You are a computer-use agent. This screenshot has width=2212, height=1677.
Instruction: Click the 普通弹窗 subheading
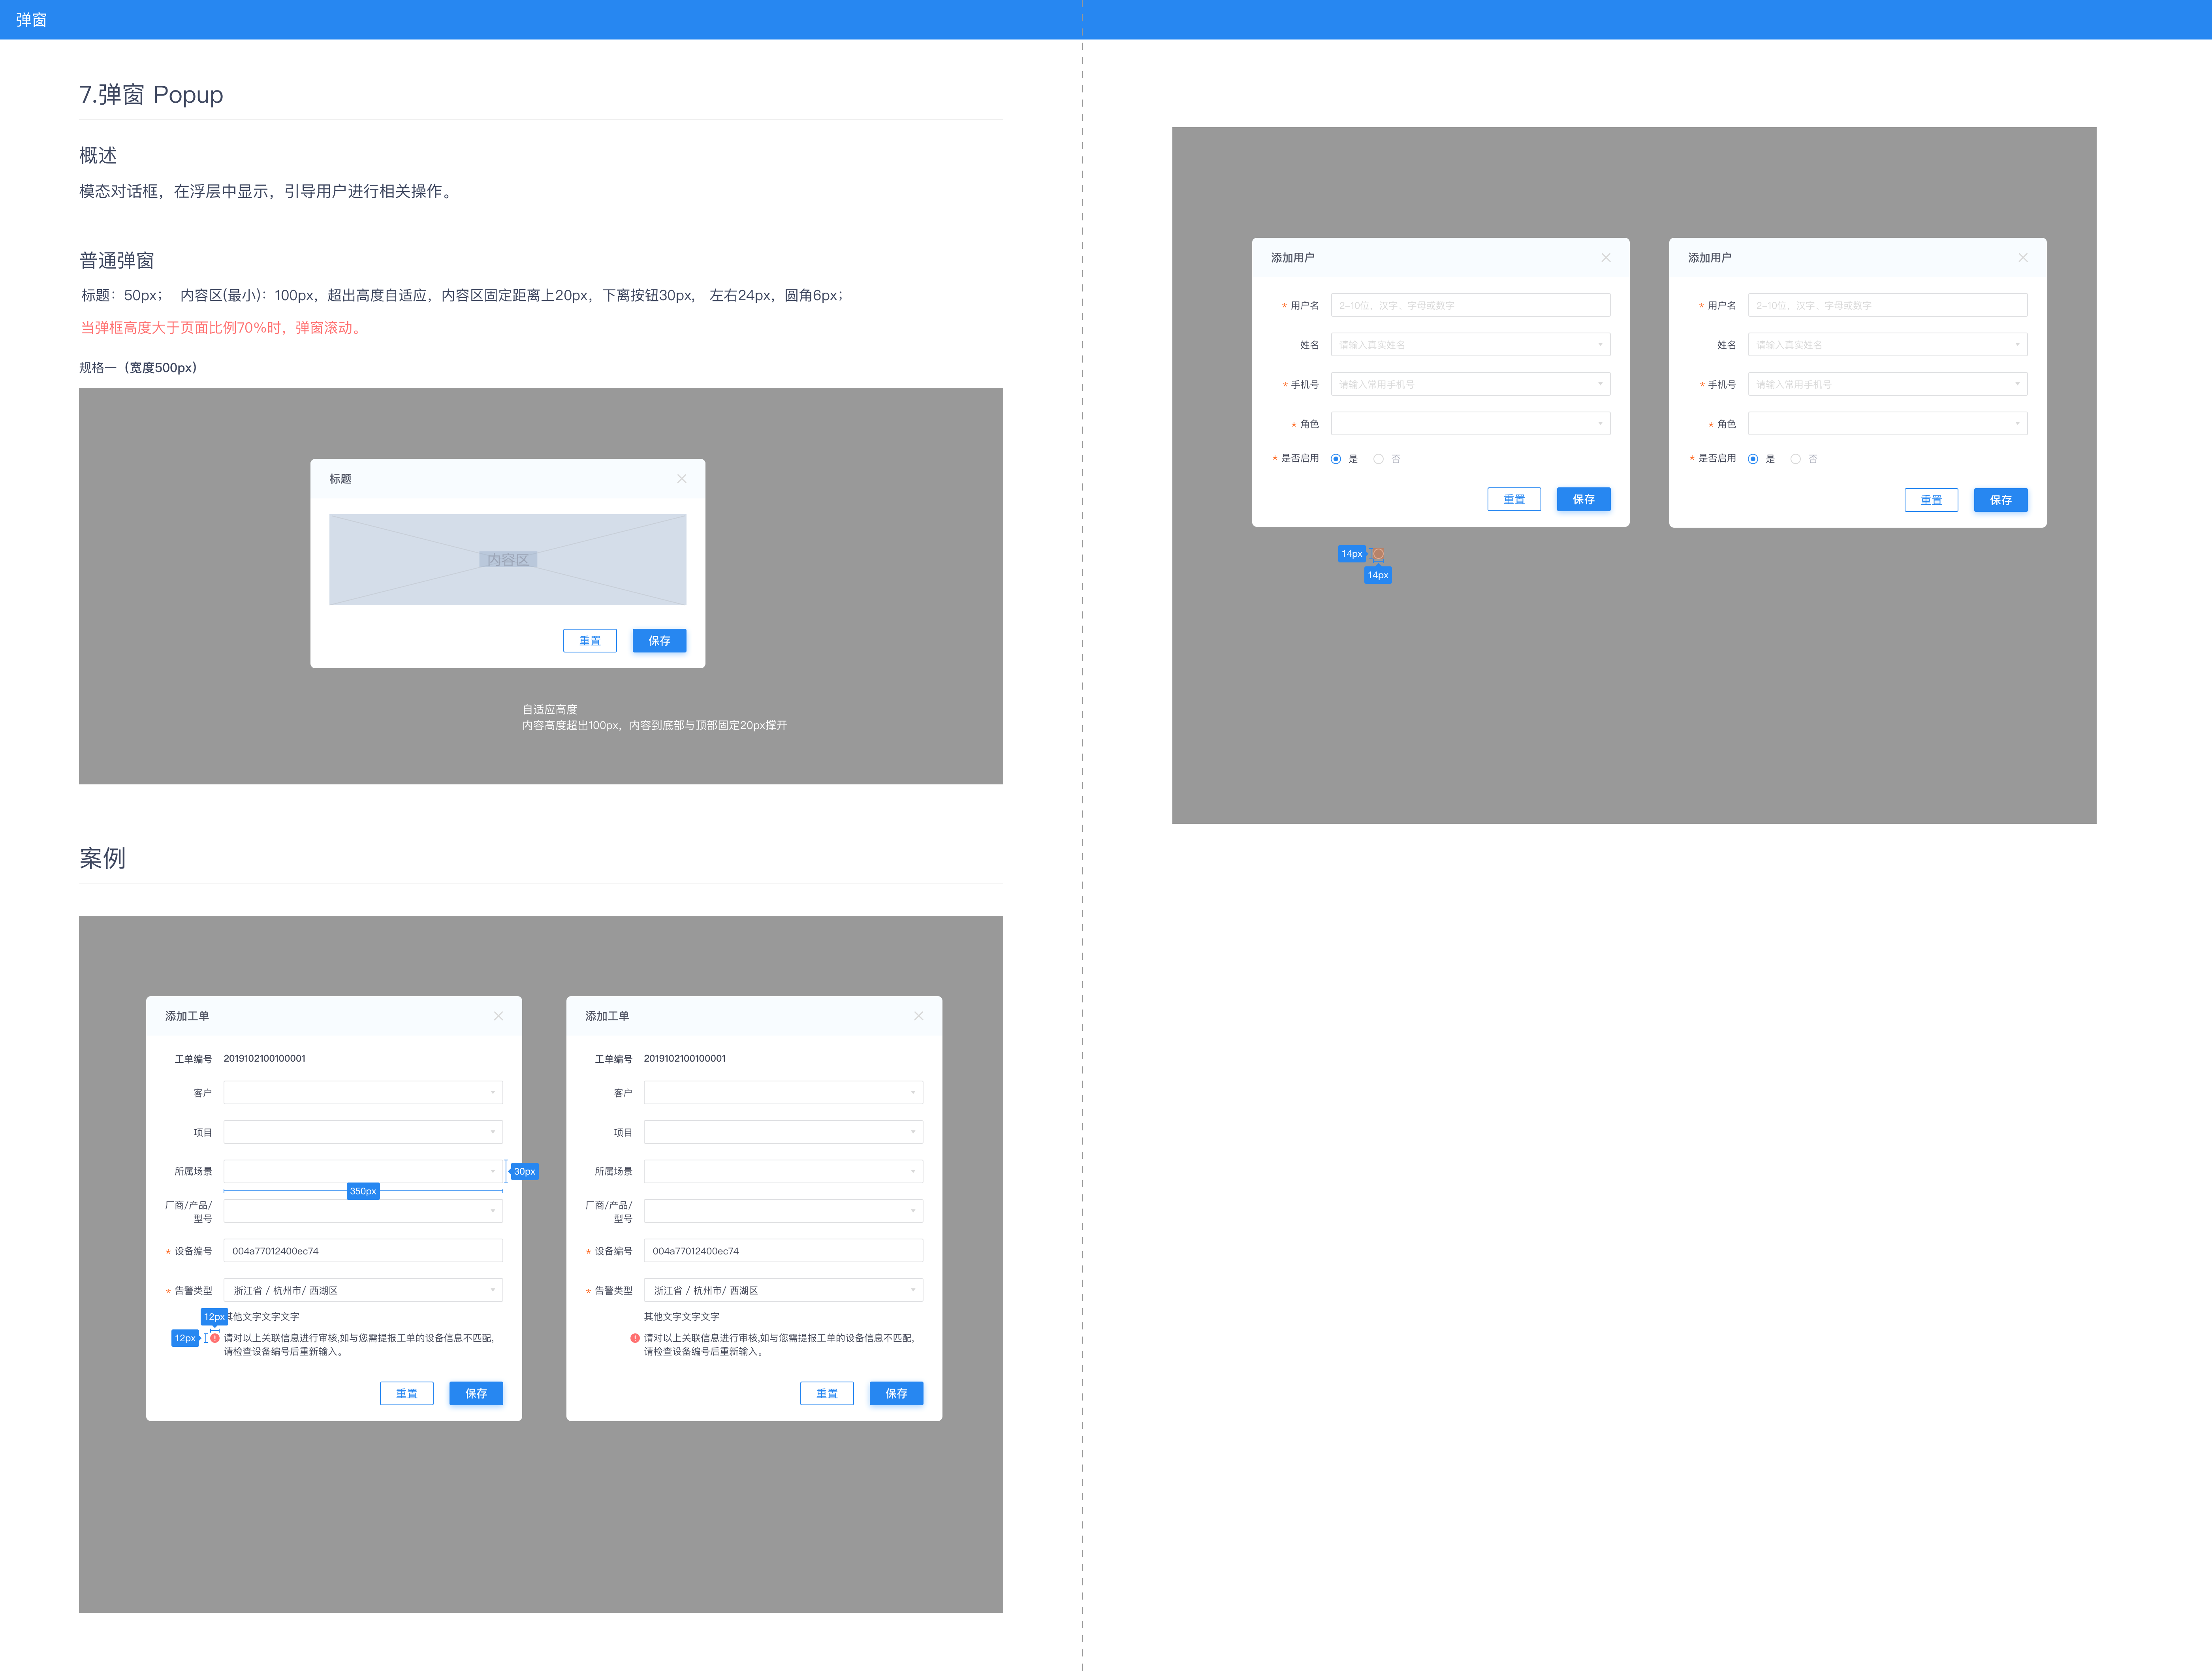117,261
